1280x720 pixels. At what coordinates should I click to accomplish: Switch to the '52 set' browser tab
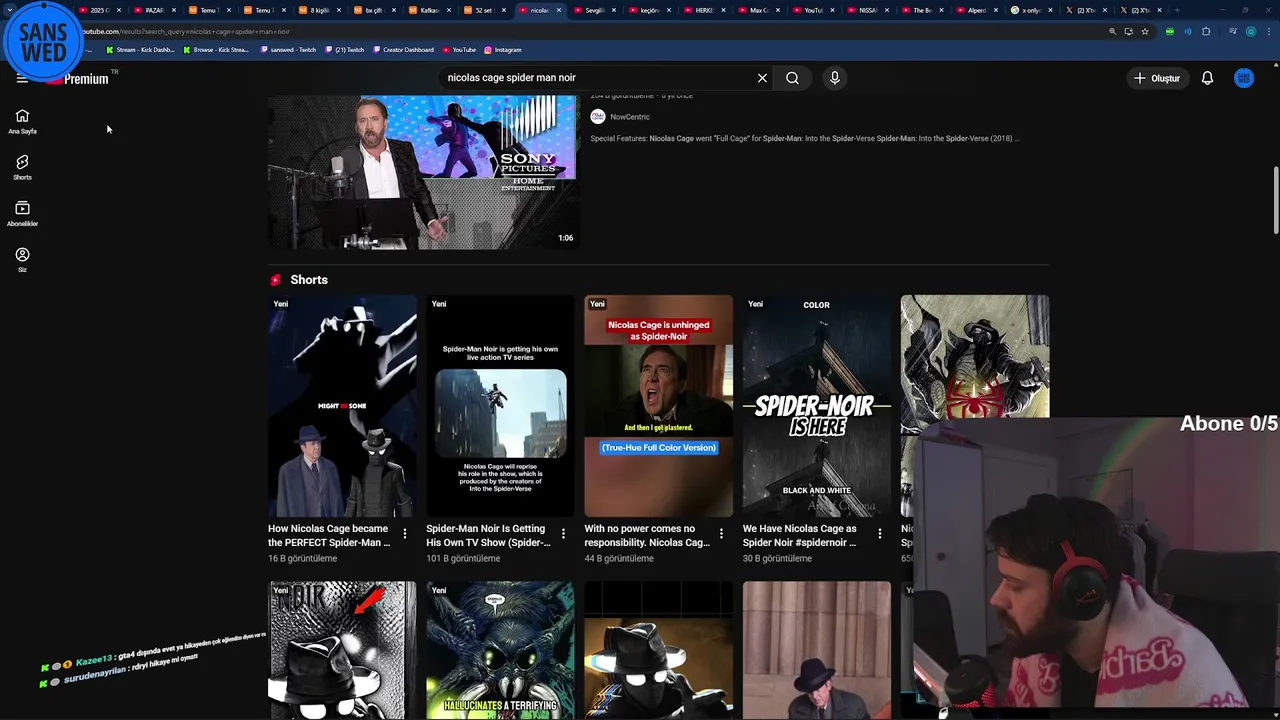[483, 10]
